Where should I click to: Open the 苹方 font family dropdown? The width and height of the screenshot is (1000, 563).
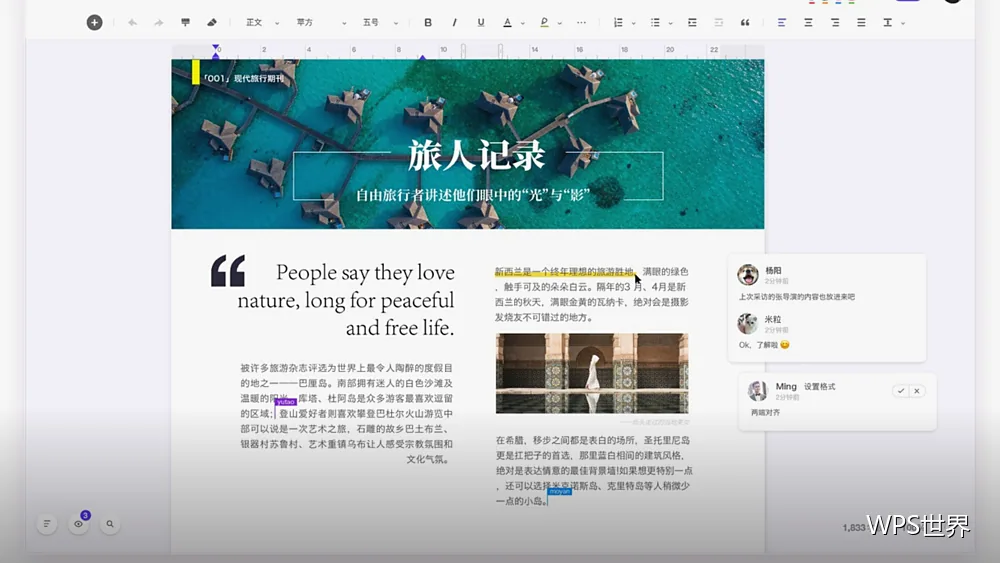pyautogui.click(x=321, y=22)
